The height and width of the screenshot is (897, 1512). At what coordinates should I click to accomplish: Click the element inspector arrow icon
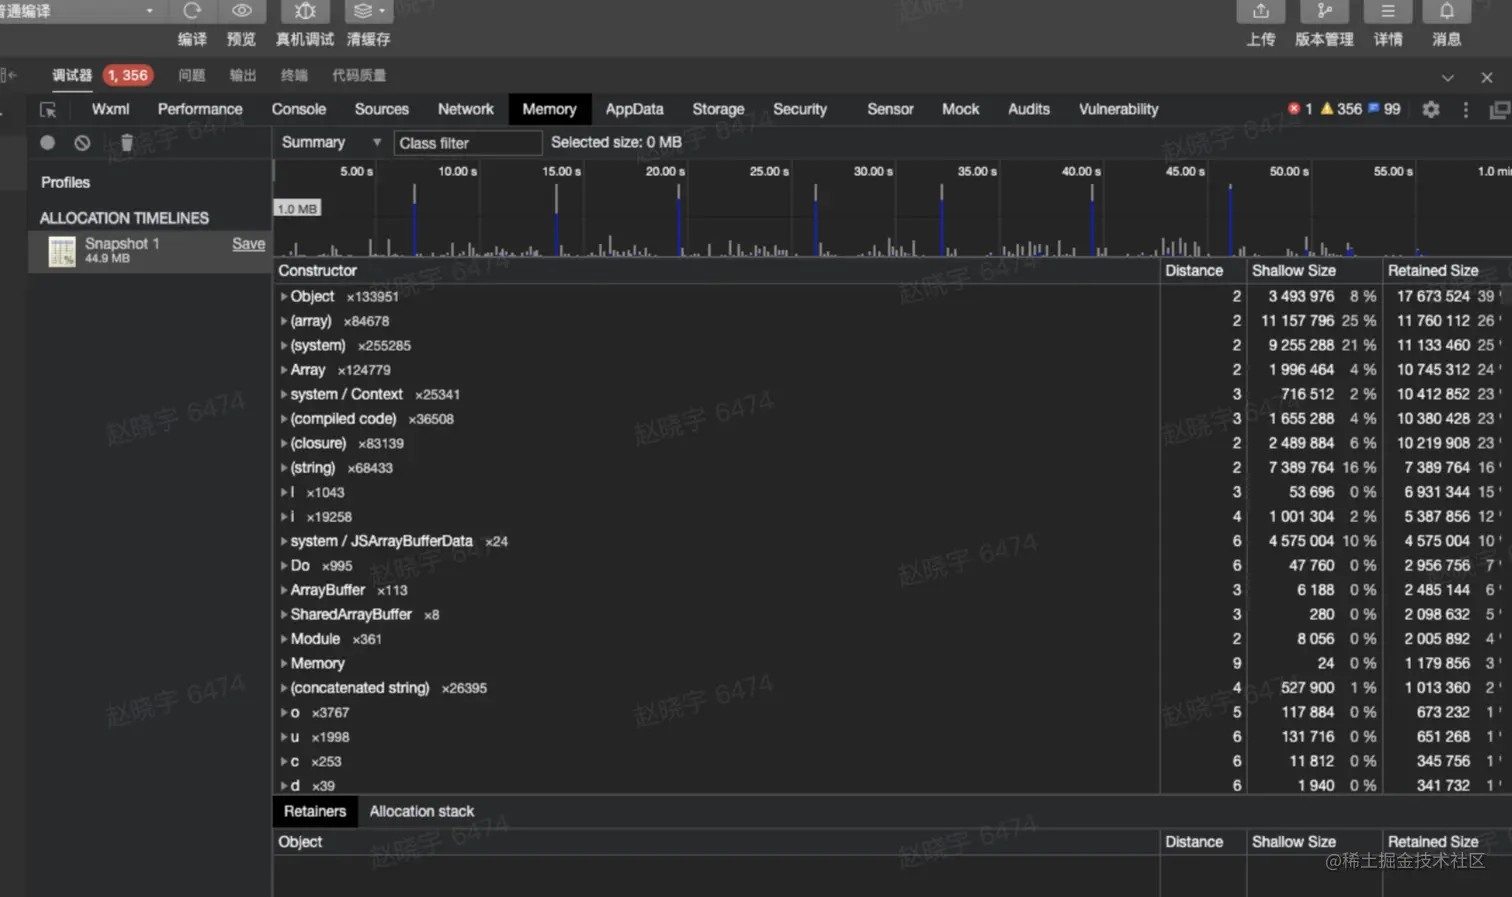click(48, 110)
